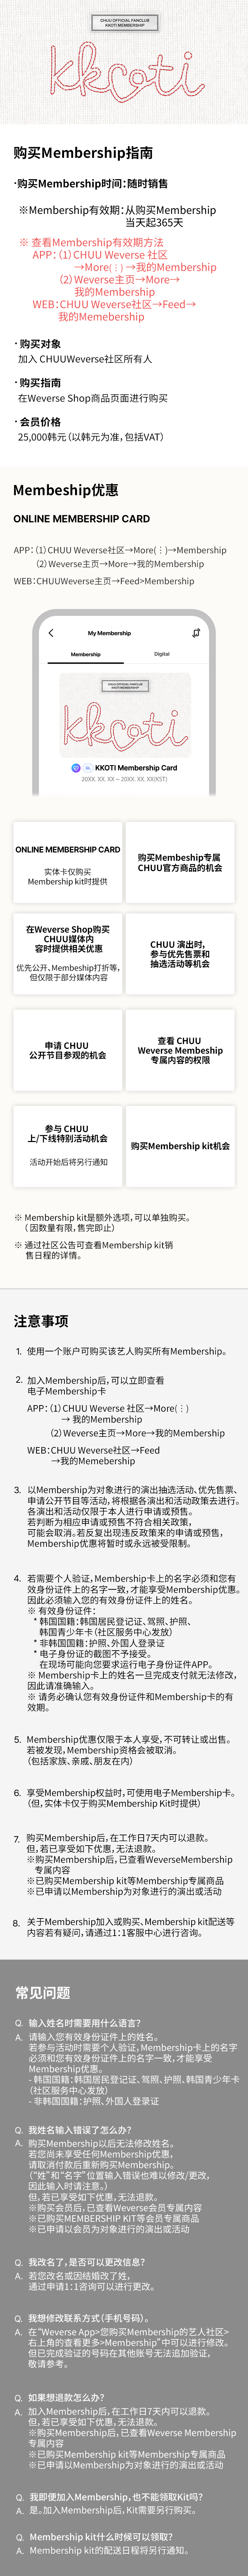Click the 注意事项 section heading
The height and width of the screenshot is (2576, 248).
click(41, 1321)
